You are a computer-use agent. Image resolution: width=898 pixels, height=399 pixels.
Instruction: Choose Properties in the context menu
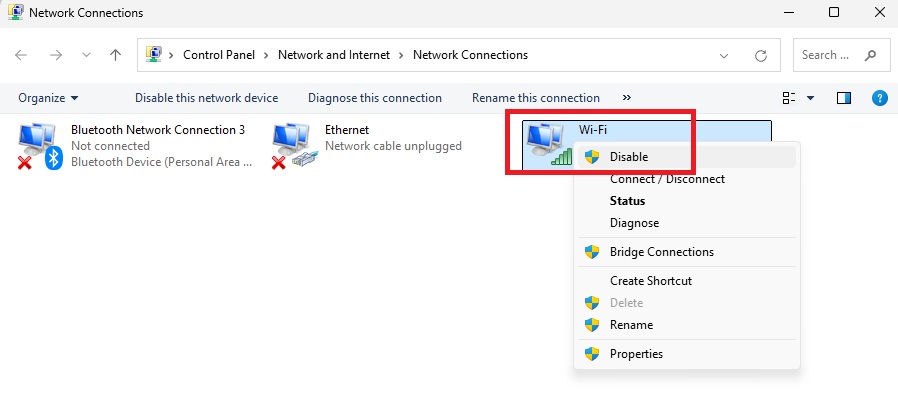click(x=686, y=354)
